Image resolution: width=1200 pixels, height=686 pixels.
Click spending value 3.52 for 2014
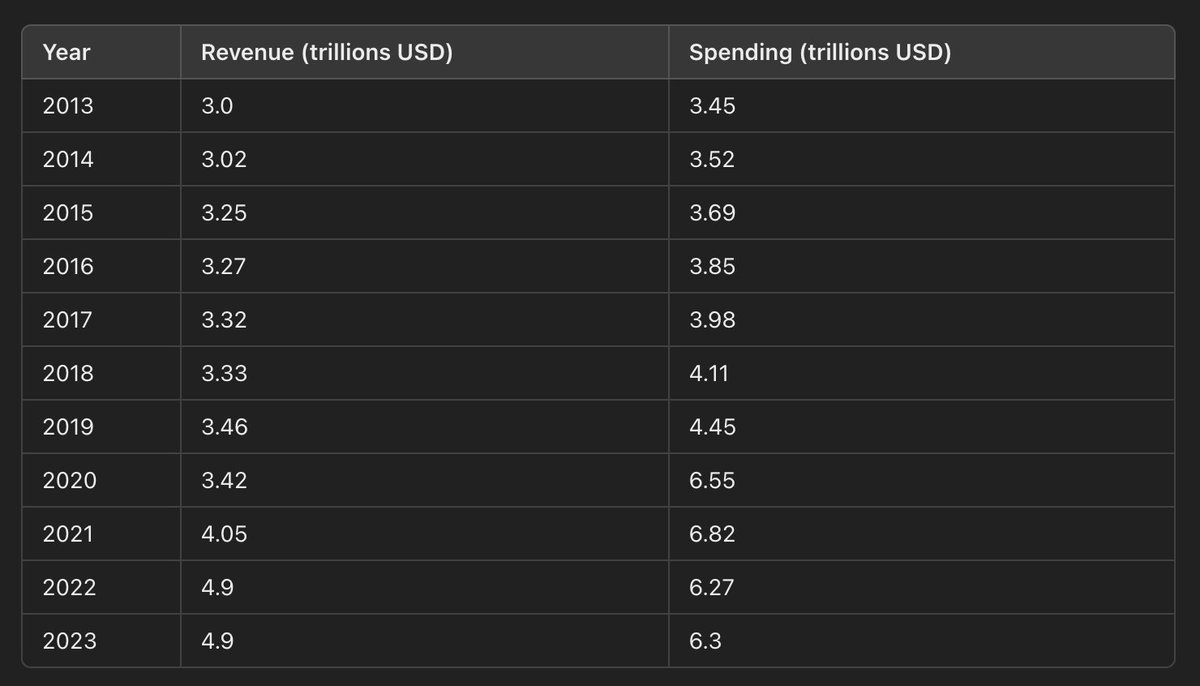coord(712,159)
